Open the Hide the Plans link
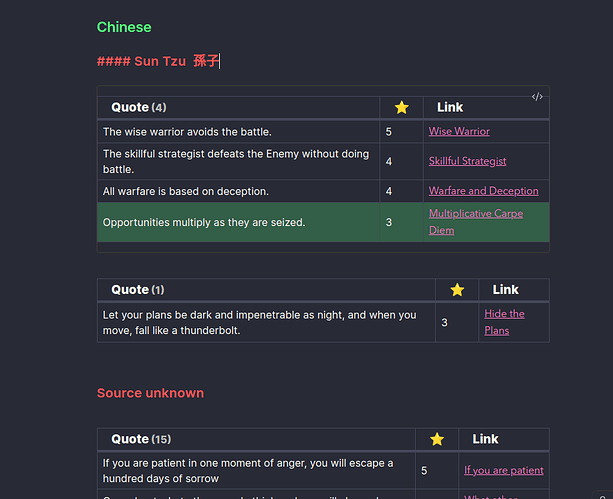Viewport: 613px width, 499px height. (504, 322)
